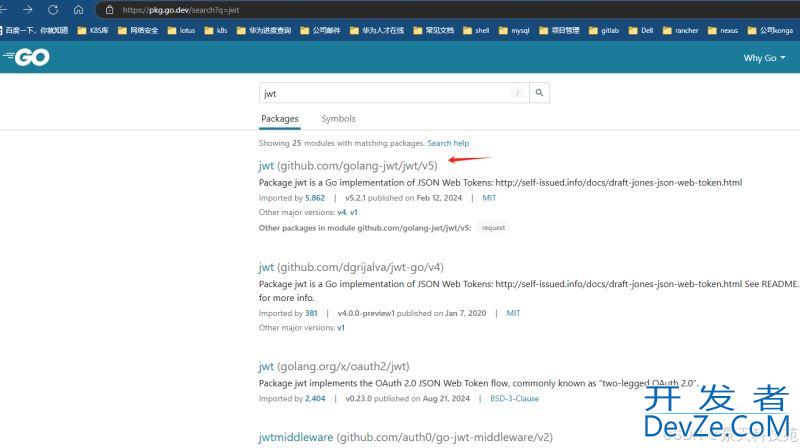Open the gitlab bookmark folder
This screenshot has height=448, width=800.
coord(604,31)
